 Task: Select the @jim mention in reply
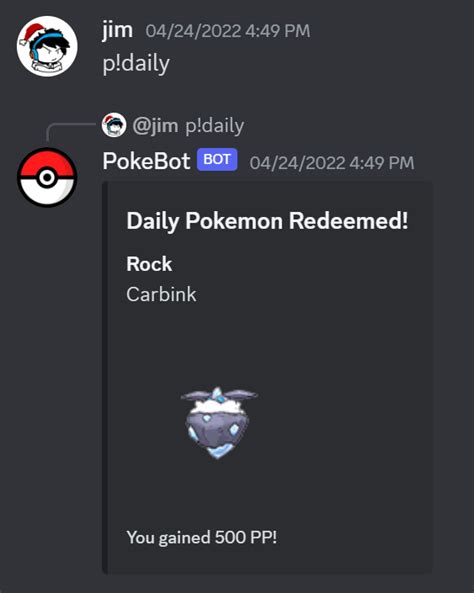[x=155, y=126]
